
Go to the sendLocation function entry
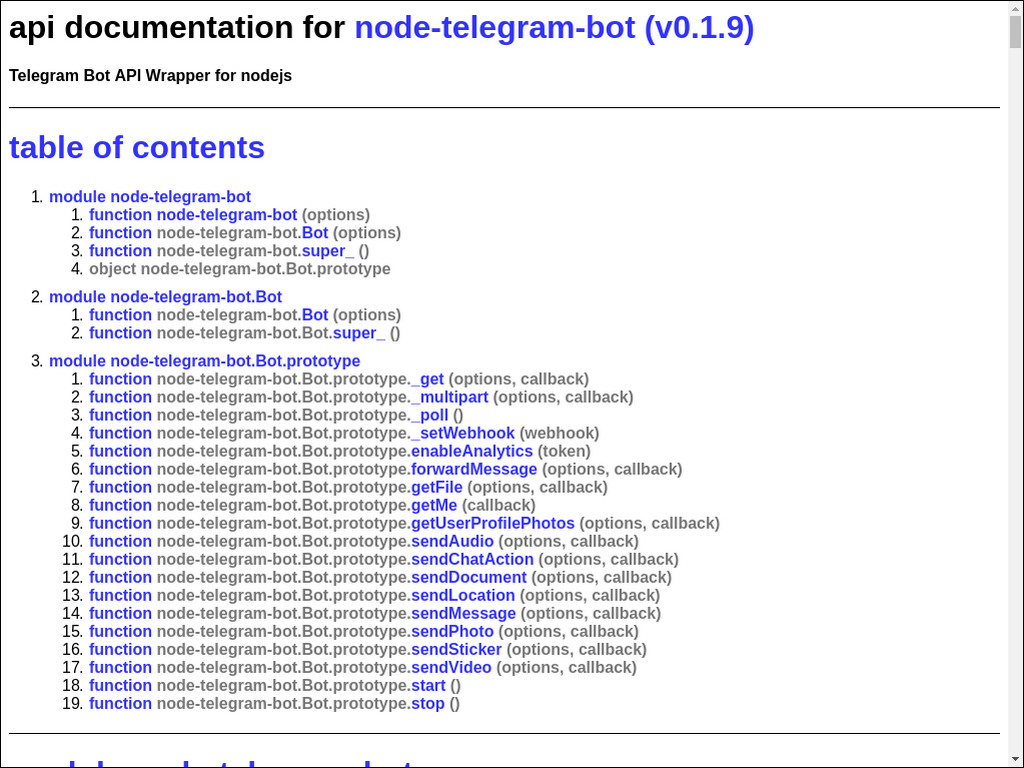(x=374, y=596)
